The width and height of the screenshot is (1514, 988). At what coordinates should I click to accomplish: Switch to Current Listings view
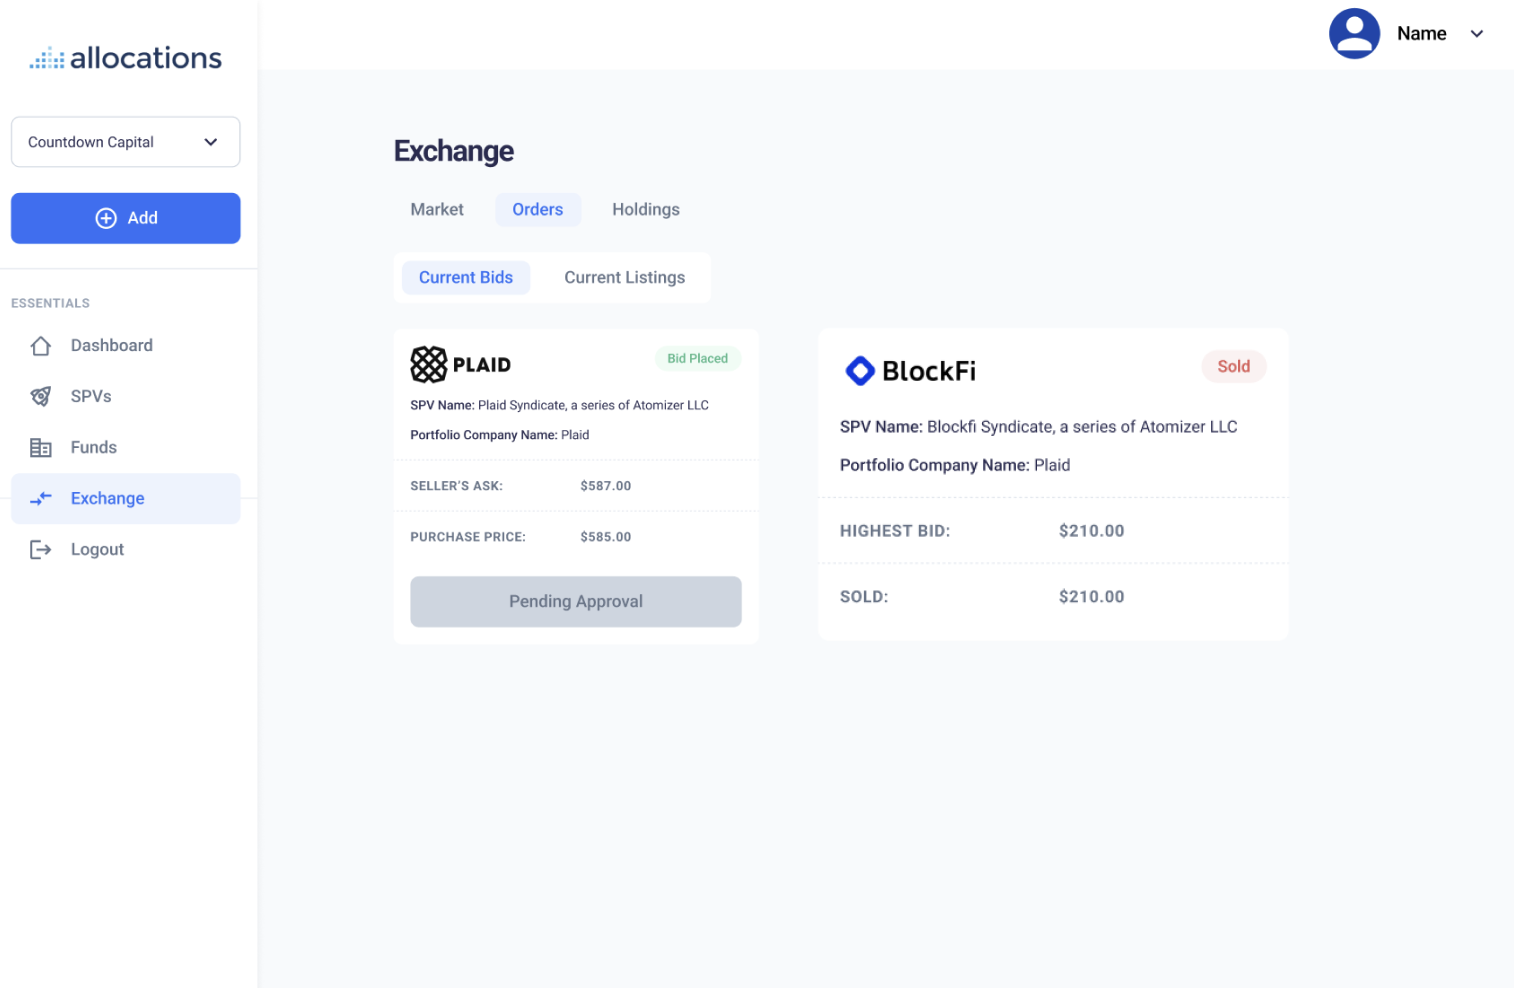(624, 277)
